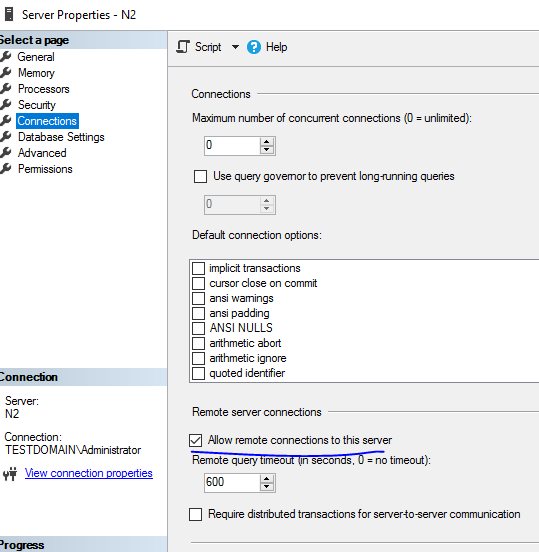Enable the query governor checkbox

[200, 176]
